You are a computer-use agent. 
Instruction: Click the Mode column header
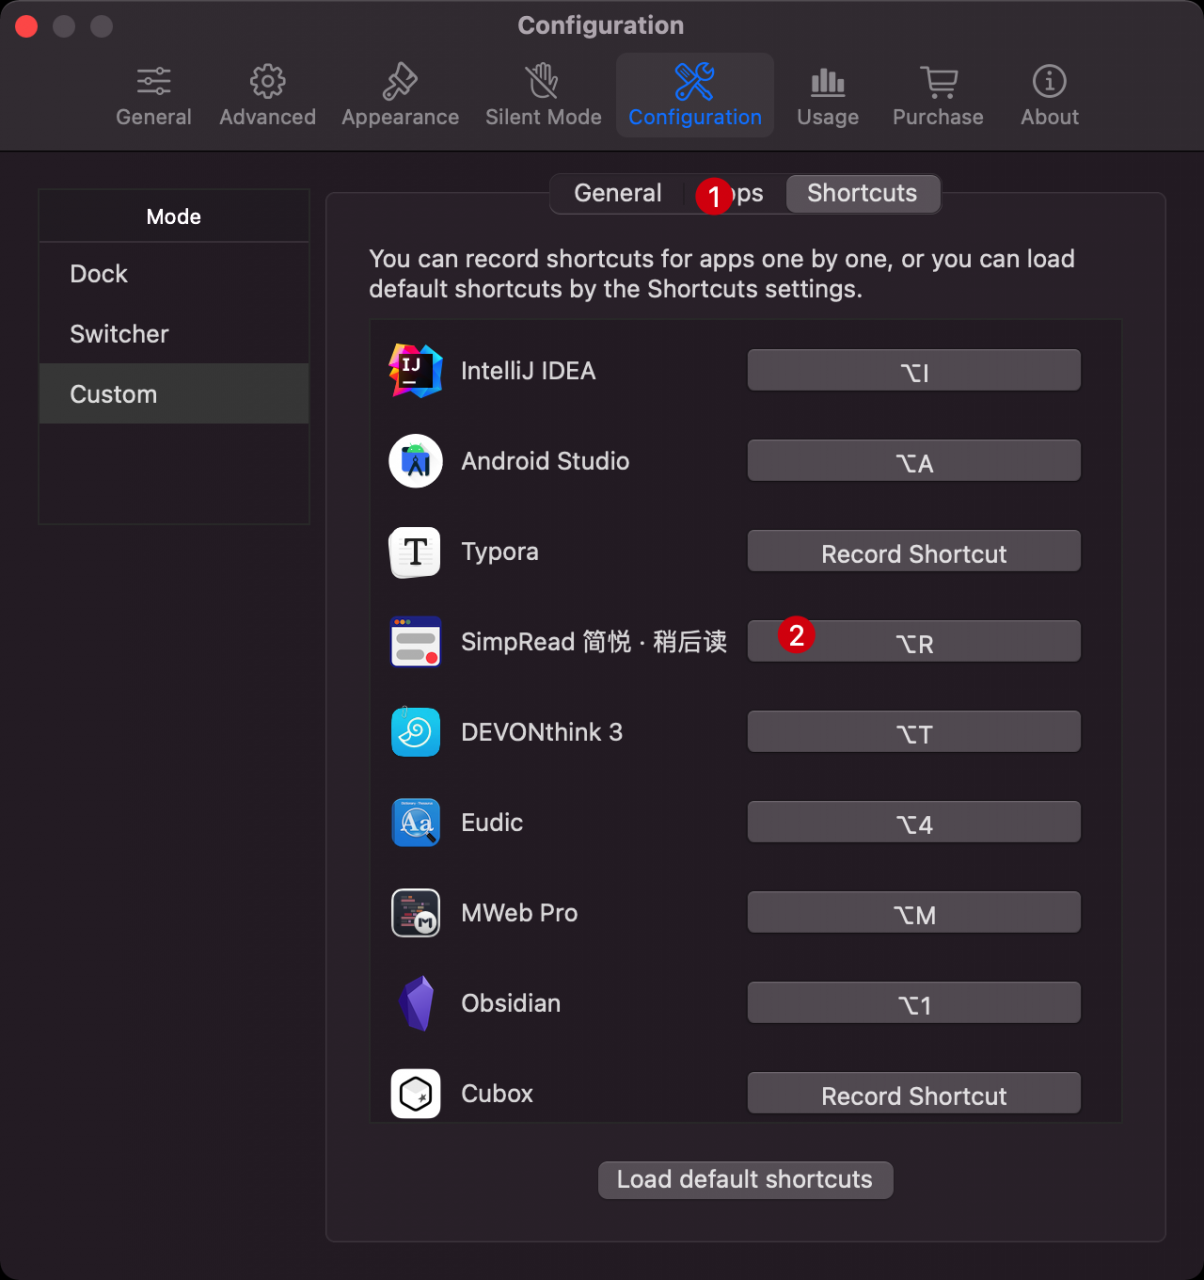(x=174, y=216)
